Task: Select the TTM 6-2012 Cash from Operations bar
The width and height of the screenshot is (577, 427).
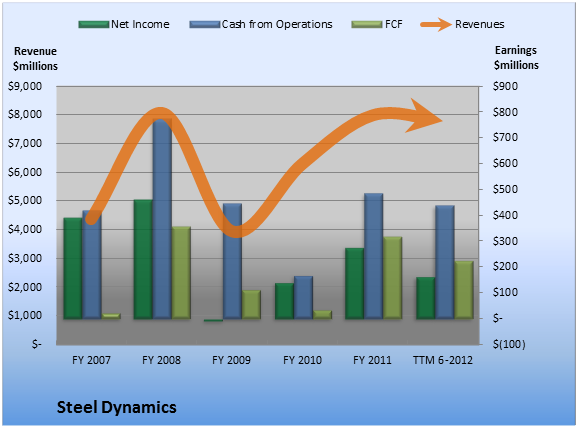Action: pos(445,262)
